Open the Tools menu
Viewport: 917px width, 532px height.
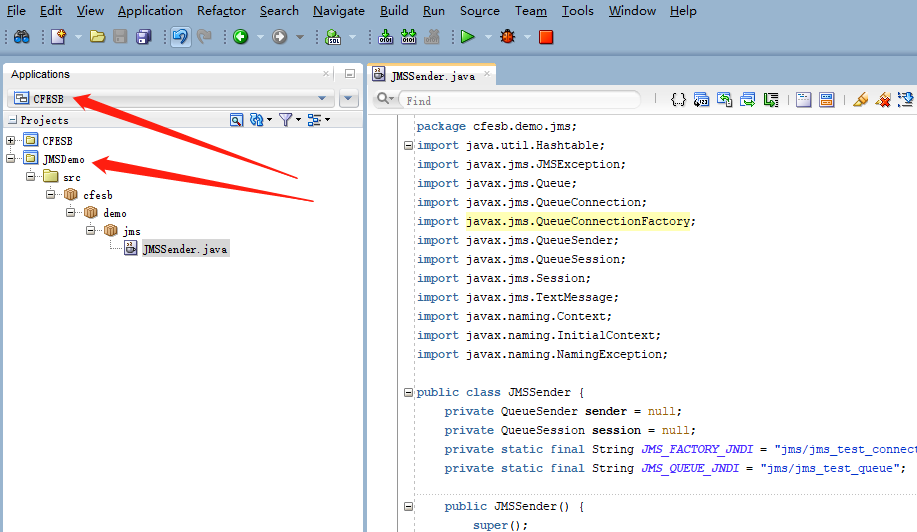point(578,11)
